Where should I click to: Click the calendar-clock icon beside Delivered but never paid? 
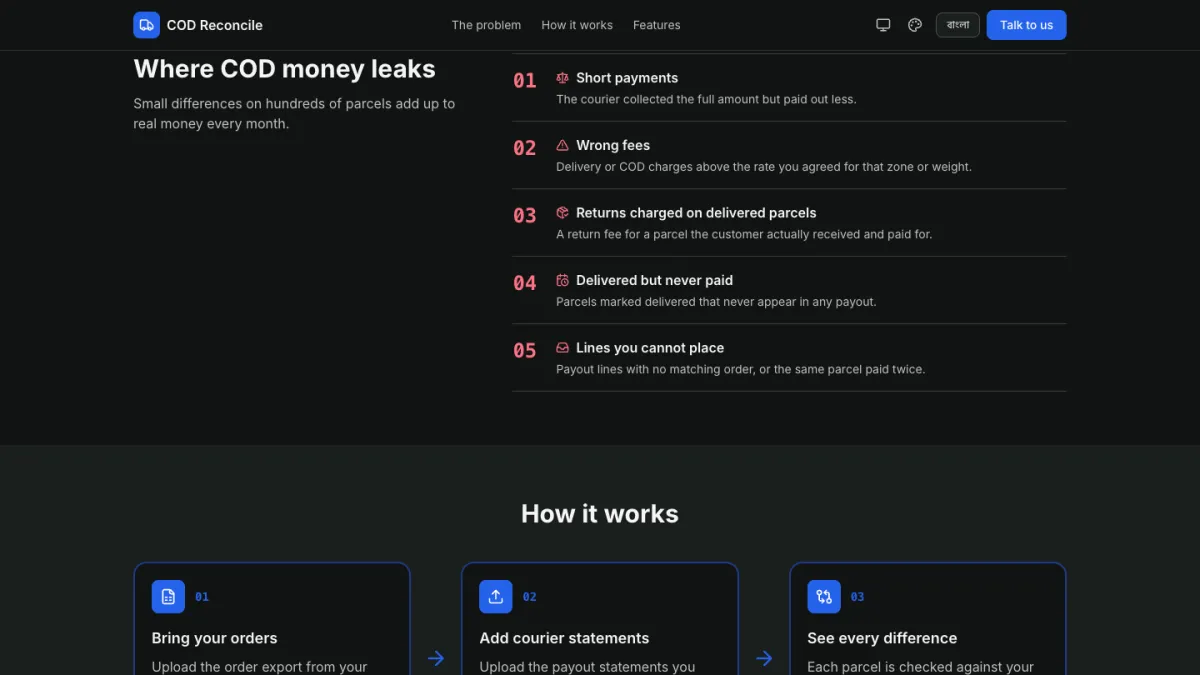563,280
